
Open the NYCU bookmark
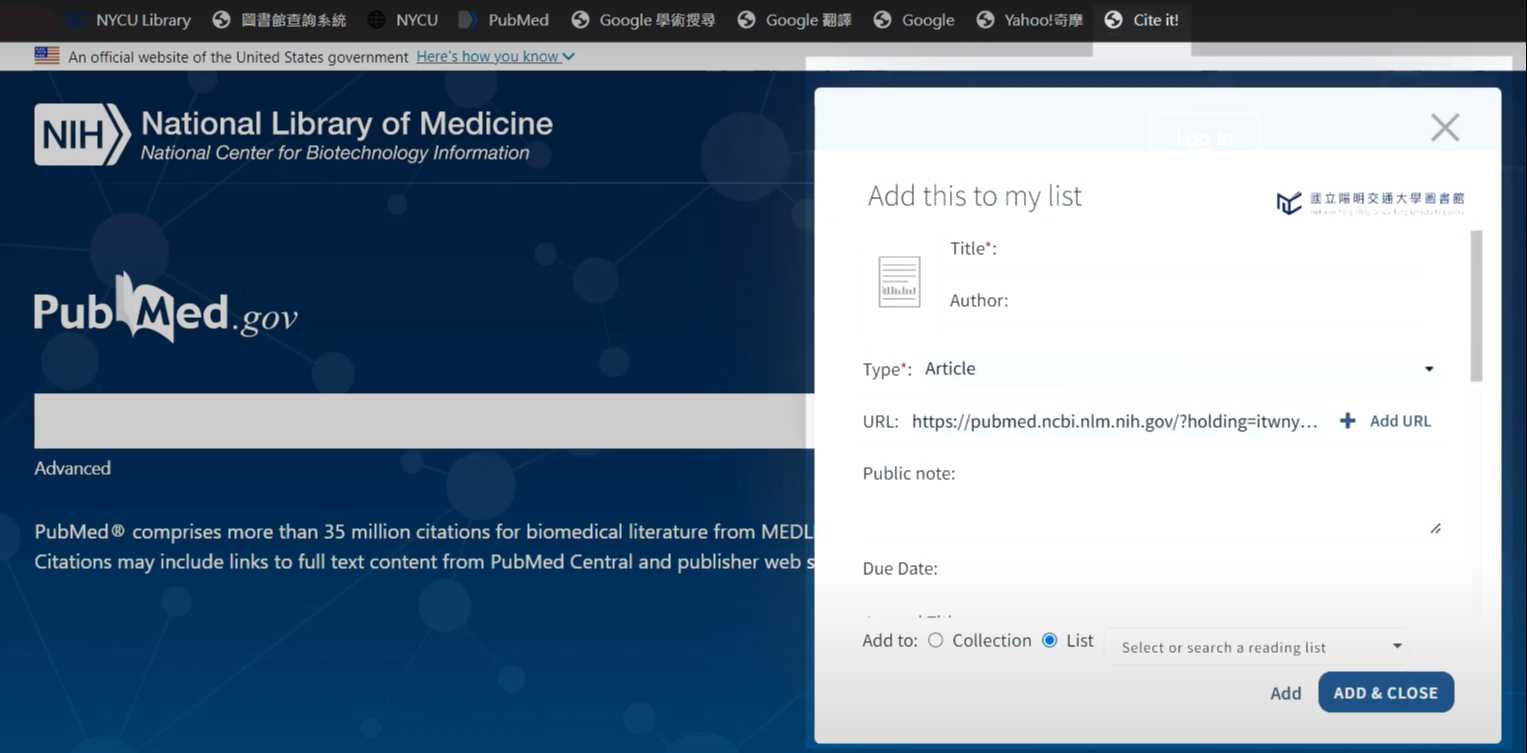[403, 20]
